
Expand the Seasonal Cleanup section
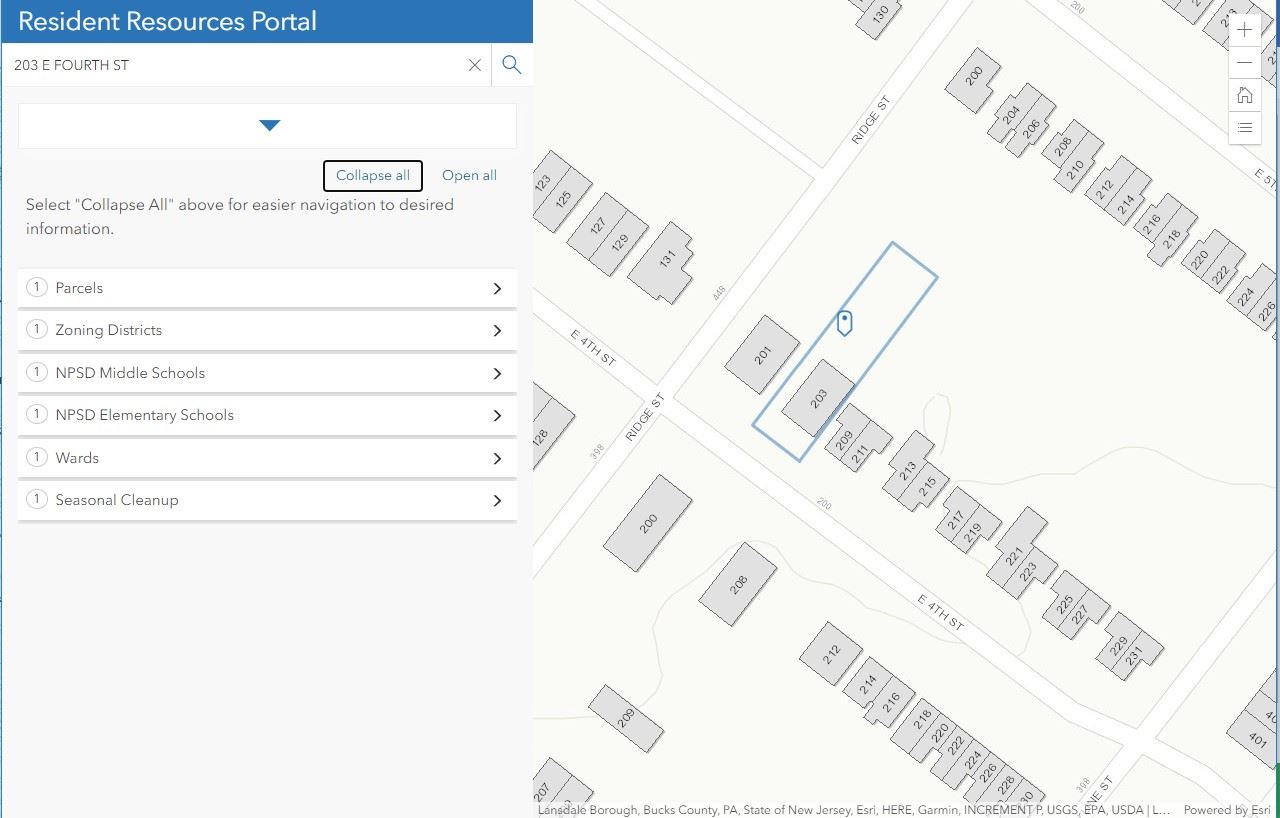pos(497,500)
